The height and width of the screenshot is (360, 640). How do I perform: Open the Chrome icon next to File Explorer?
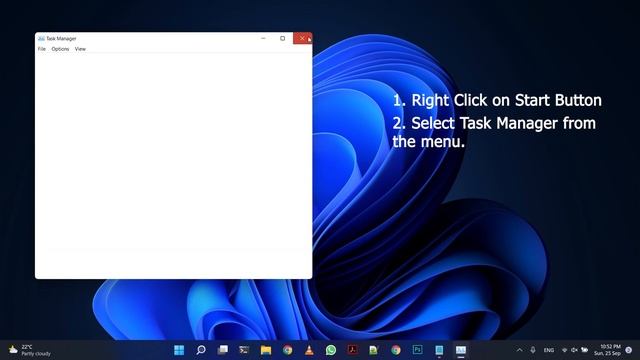tap(287, 350)
